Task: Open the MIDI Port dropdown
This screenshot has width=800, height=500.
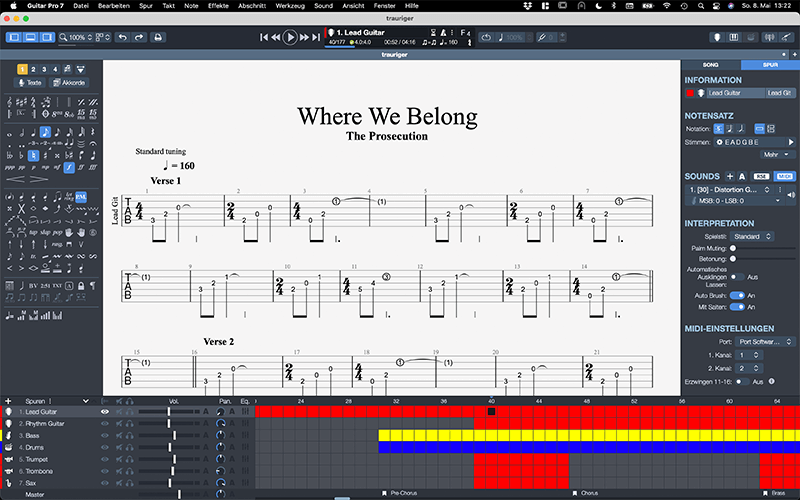Action: point(765,342)
